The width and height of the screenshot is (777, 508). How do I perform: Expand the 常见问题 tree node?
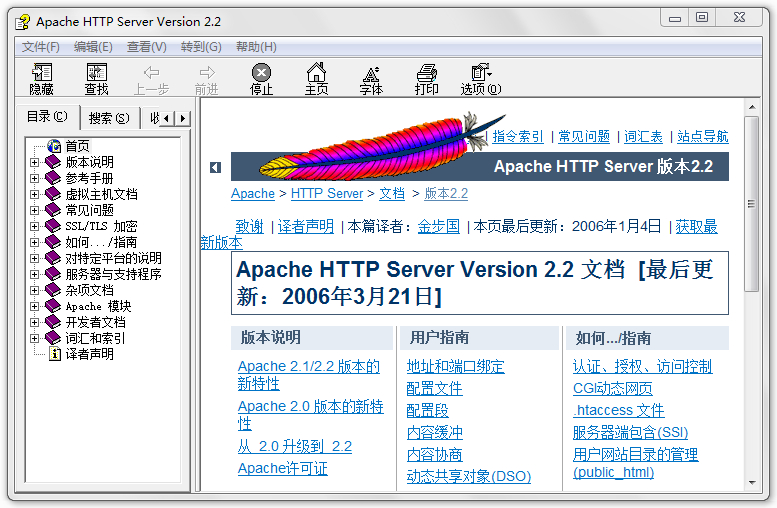(34, 210)
